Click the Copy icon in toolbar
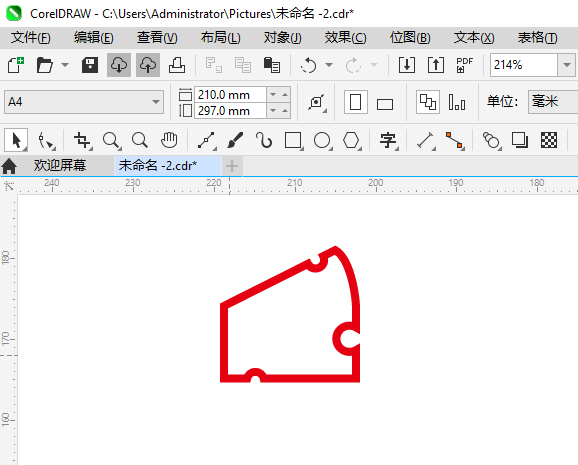Image resolution: width=578 pixels, height=465 pixels. (x=243, y=65)
